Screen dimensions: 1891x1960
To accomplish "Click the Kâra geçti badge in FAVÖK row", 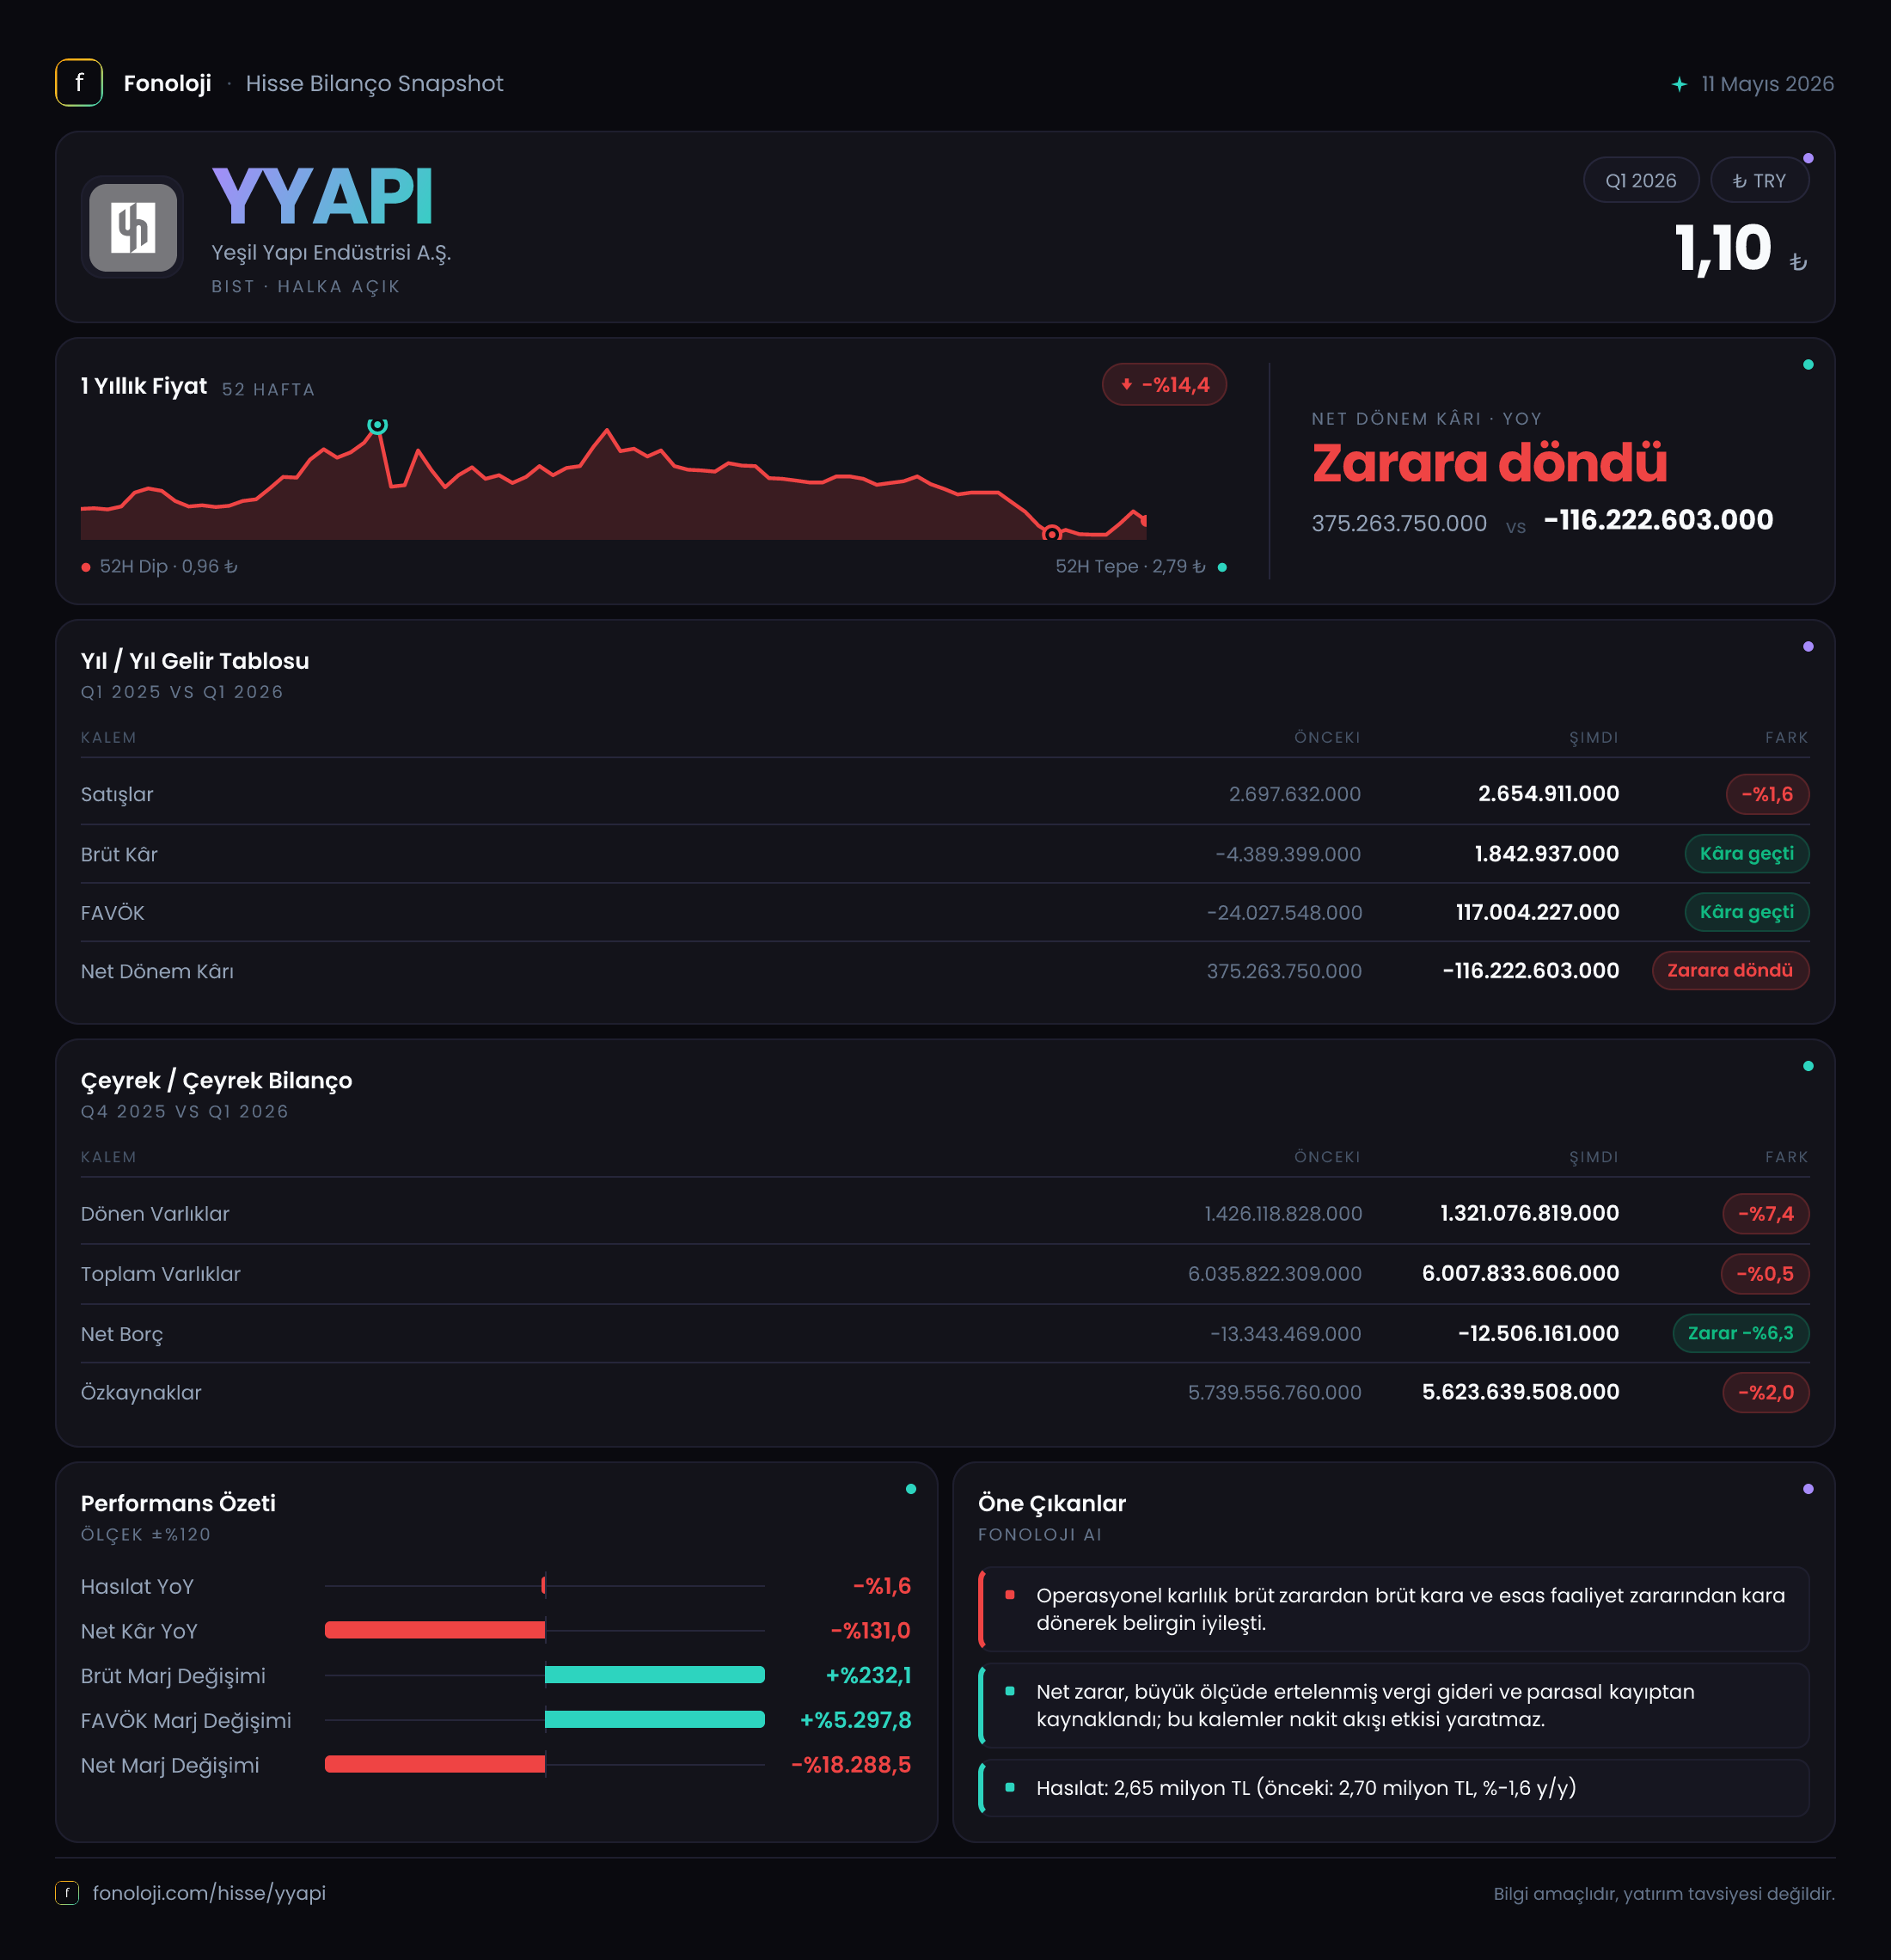I will [x=1746, y=912].
